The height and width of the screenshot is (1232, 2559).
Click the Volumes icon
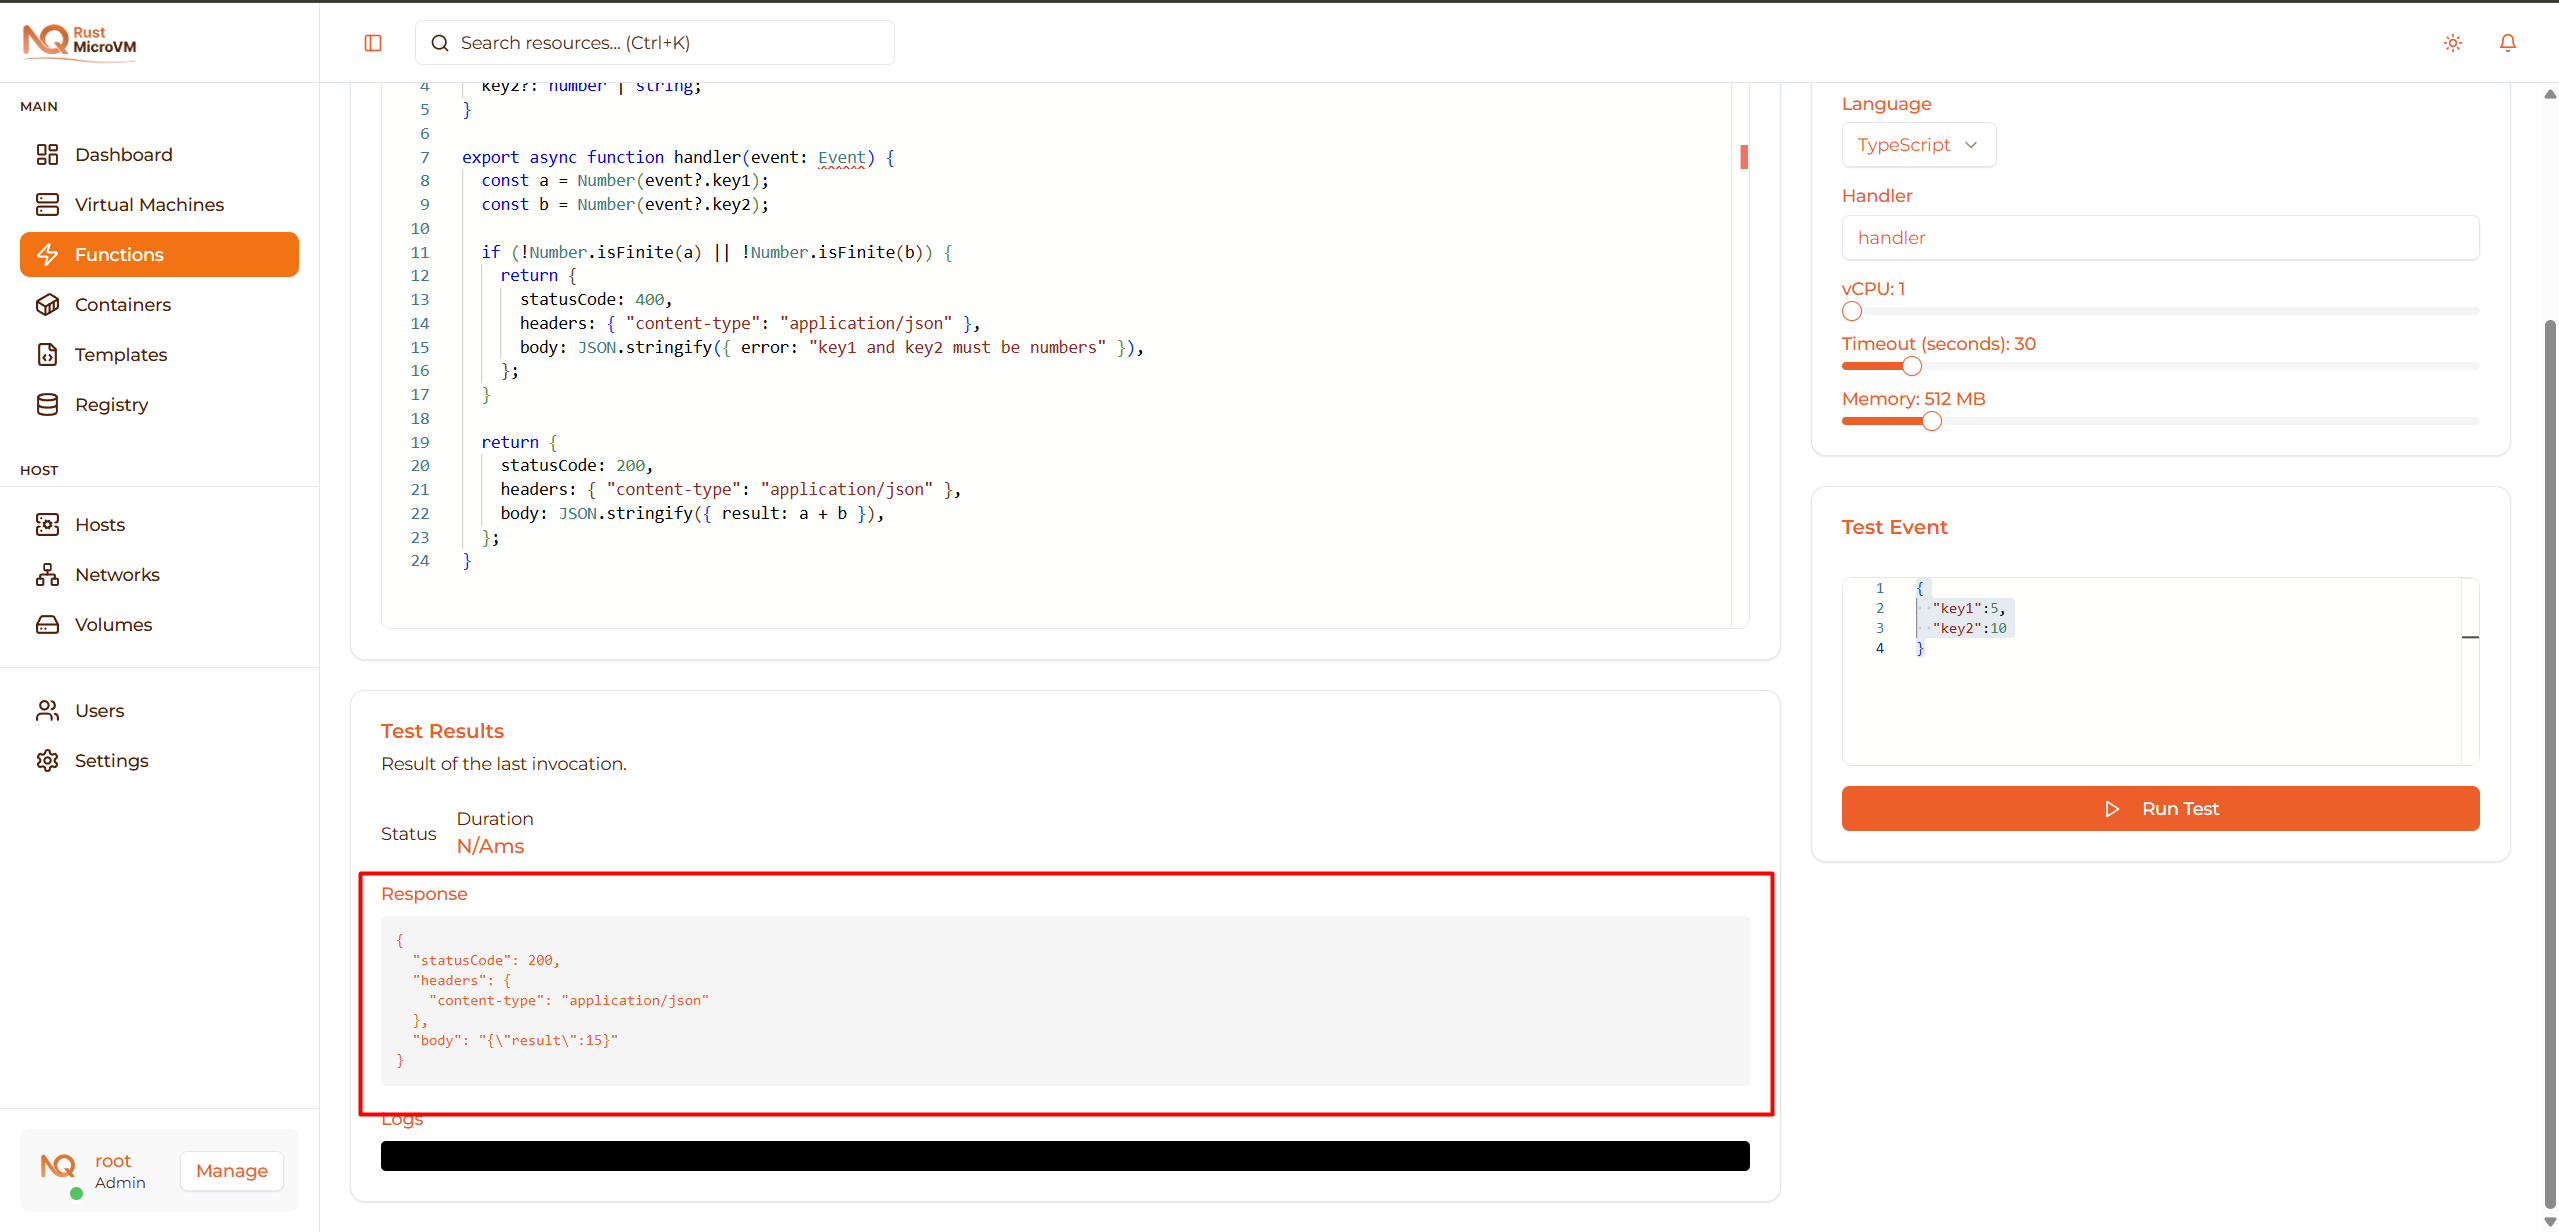pyautogui.click(x=50, y=624)
